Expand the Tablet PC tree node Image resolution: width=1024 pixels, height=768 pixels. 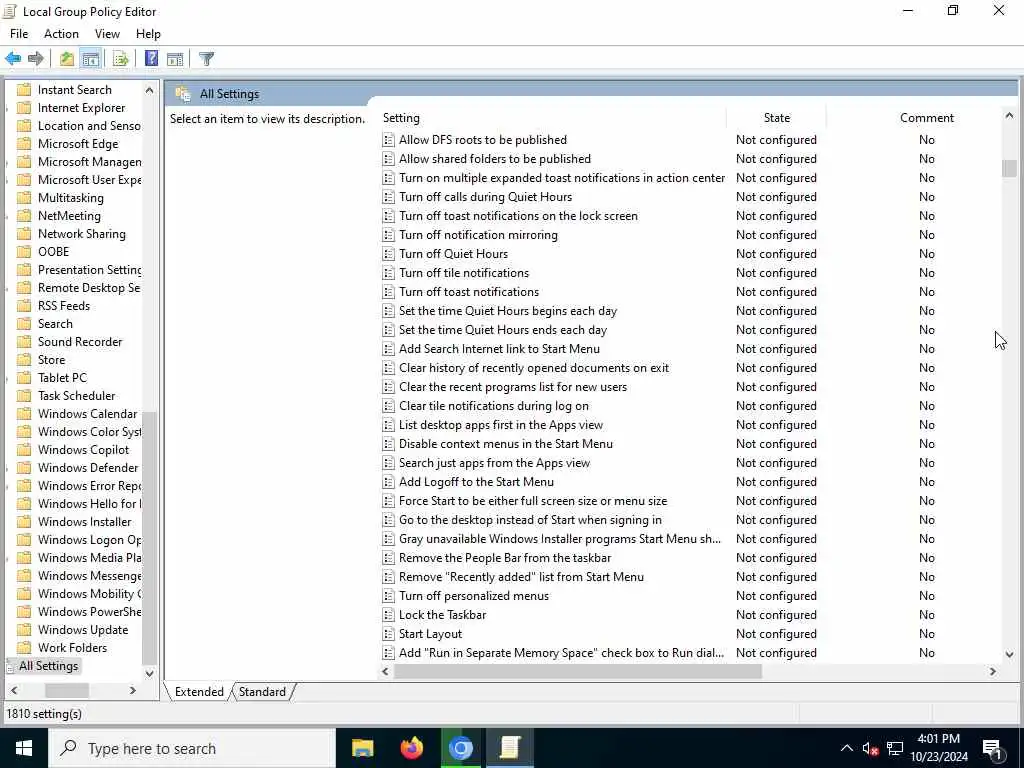click(7, 378)
